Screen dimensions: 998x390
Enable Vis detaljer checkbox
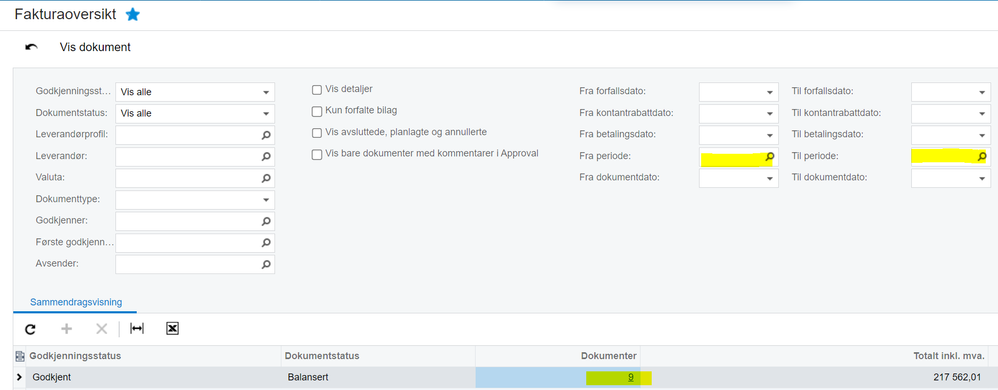(317, 90)
